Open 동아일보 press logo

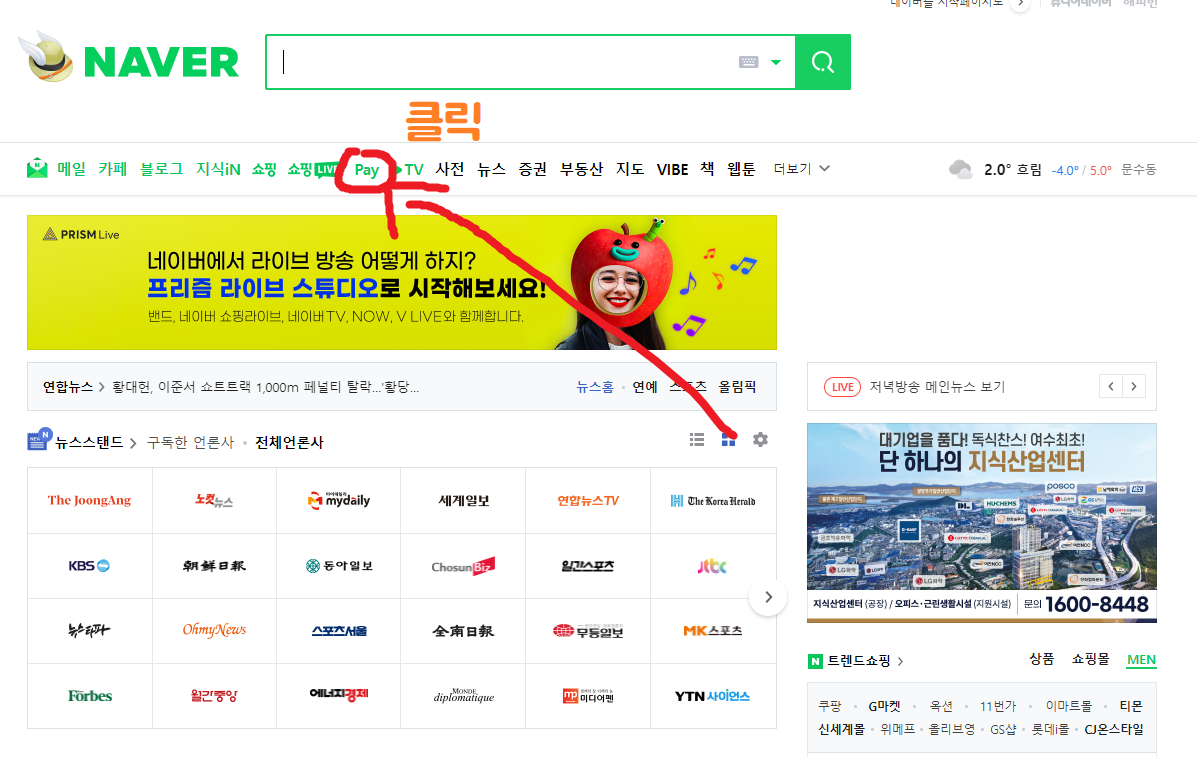tap(339, 566)
